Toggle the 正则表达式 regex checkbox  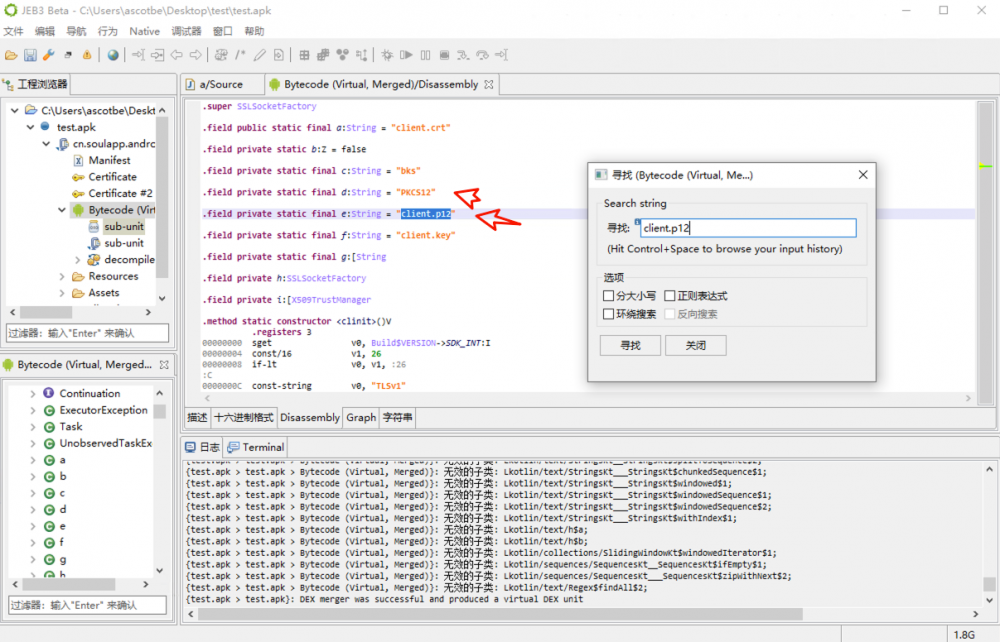coord(671,296)
